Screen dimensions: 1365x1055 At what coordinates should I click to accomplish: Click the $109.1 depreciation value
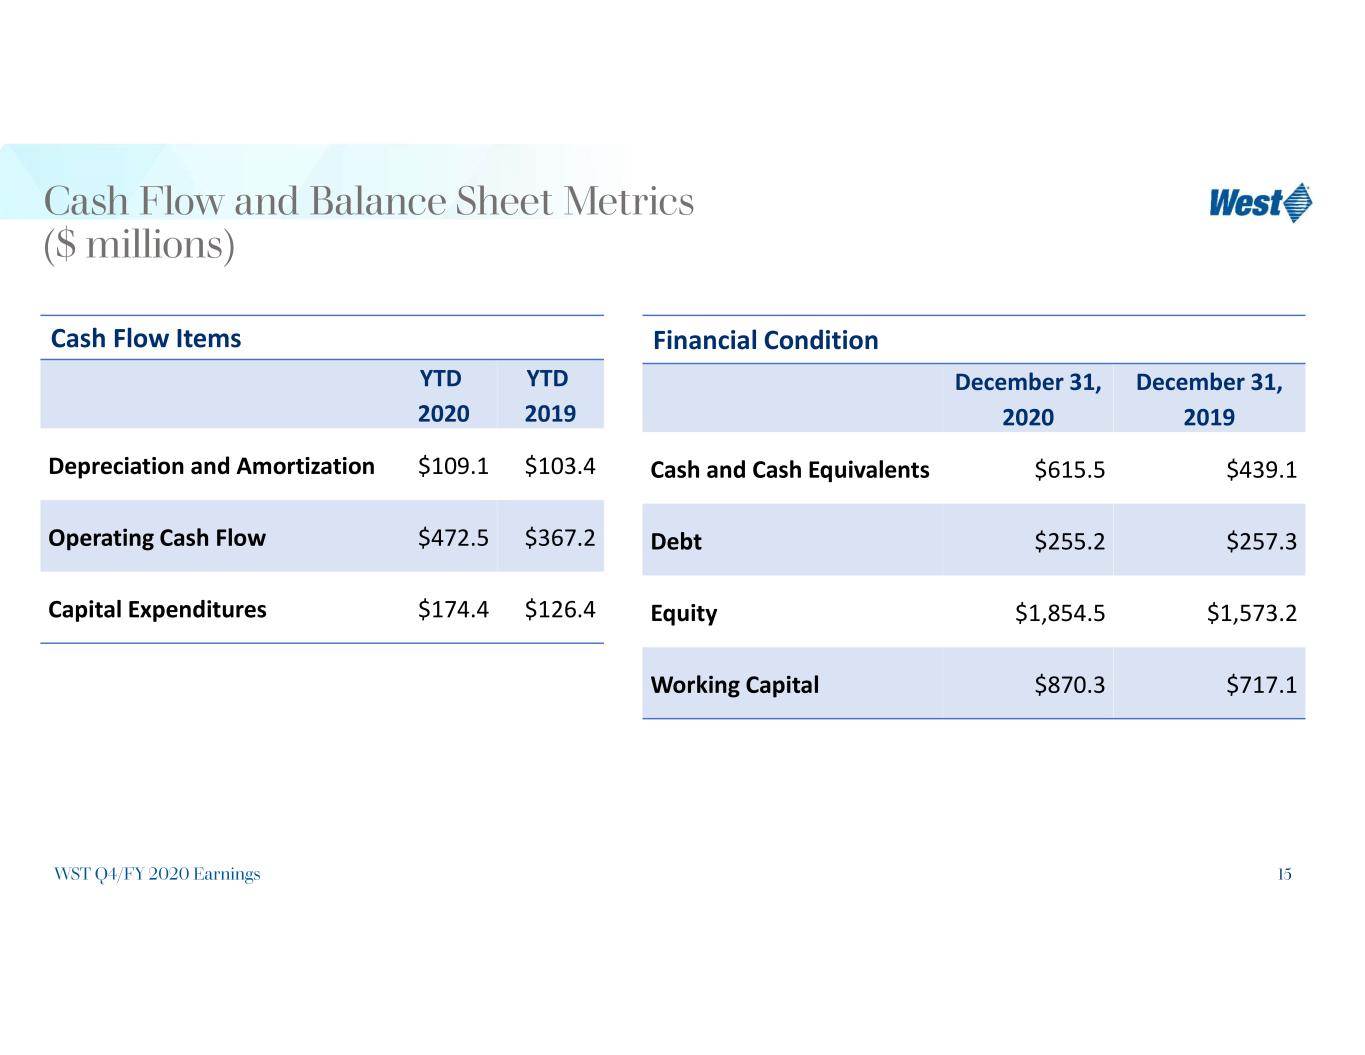(453, 466)
